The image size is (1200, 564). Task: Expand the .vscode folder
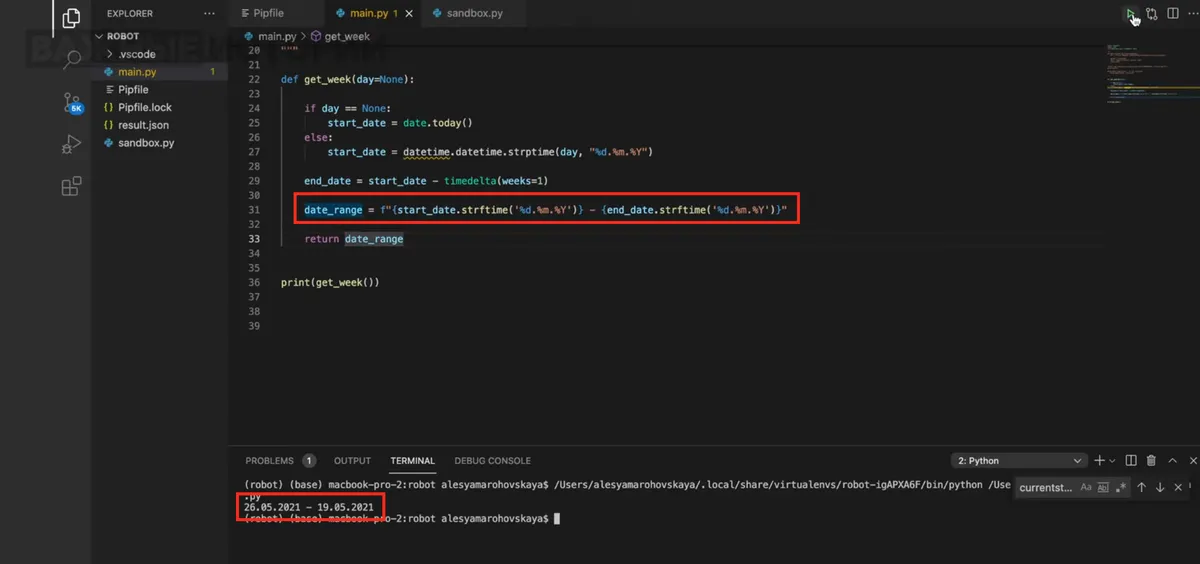(137, 54)
